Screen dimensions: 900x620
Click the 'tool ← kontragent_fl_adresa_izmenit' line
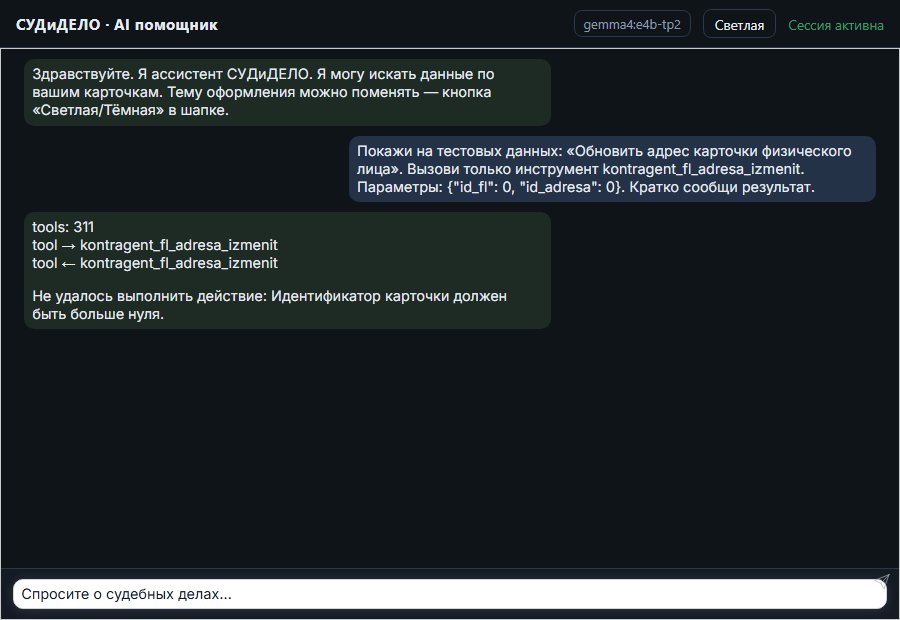pyautogui.click(x=155, y=263)
